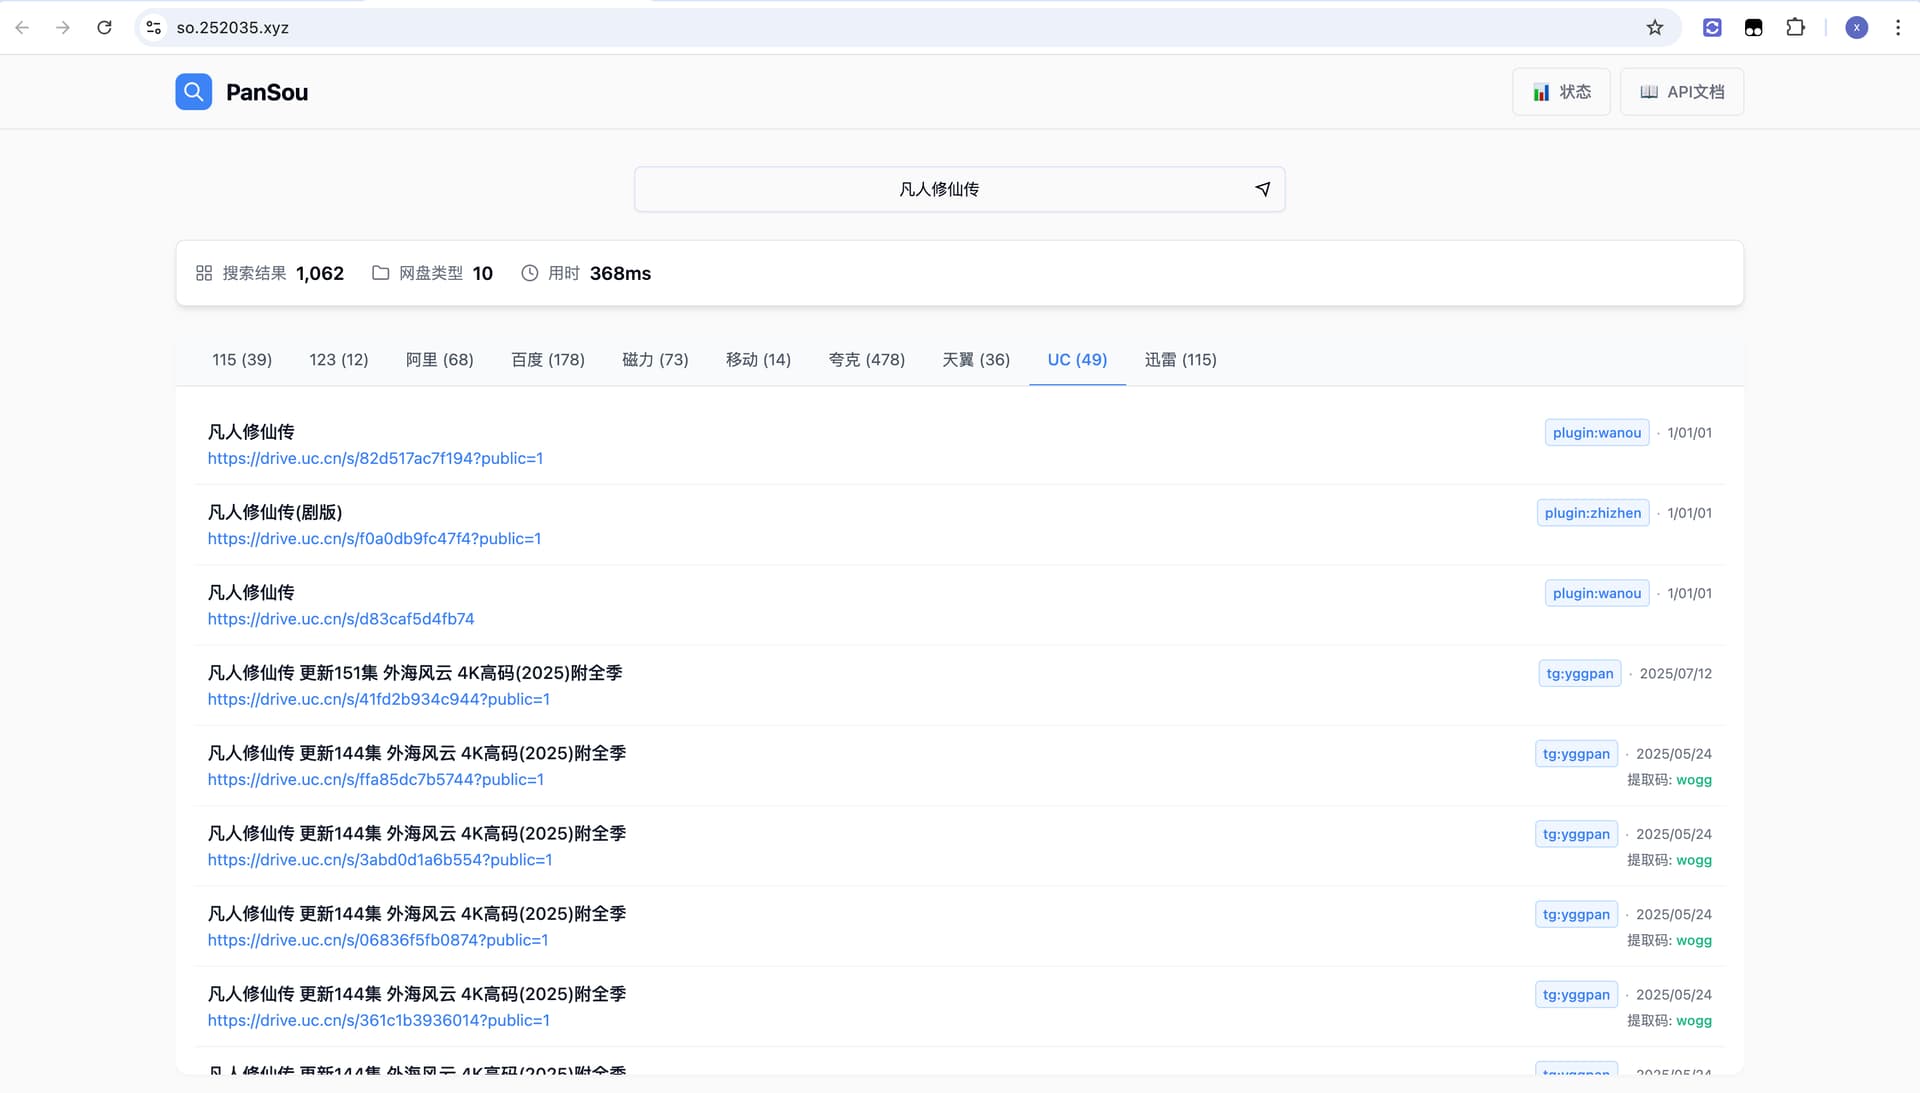Image resolution: width=1920 pixels, height=1093 pixels.
Task: Reload the page with refresh icon
Action: [104, 28]
